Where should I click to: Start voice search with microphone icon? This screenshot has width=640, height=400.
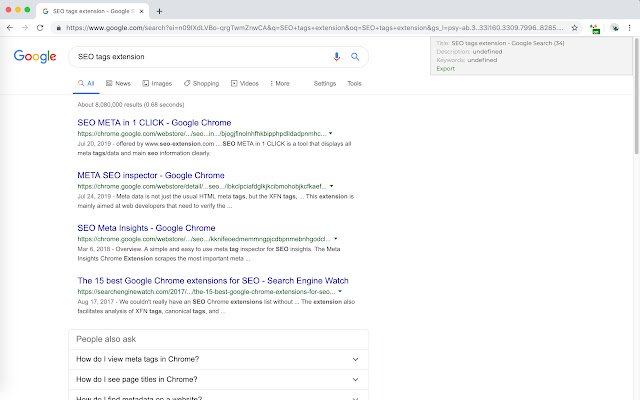click(336, 57)
